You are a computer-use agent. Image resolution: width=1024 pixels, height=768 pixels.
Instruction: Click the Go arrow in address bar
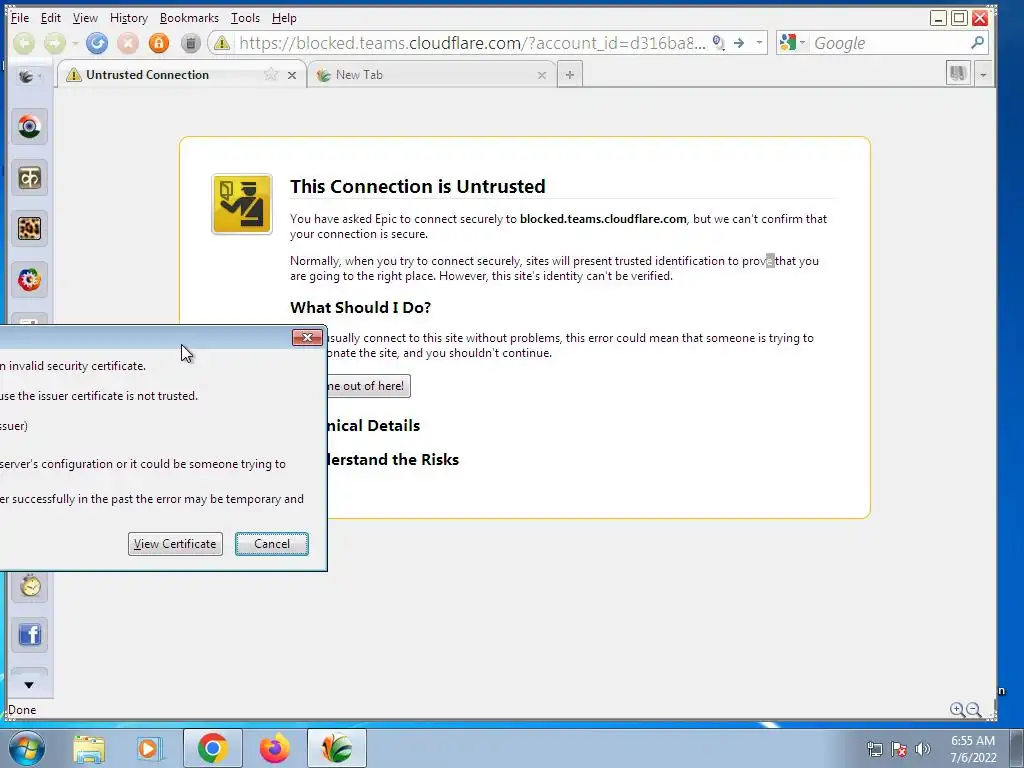pos(739,43)
